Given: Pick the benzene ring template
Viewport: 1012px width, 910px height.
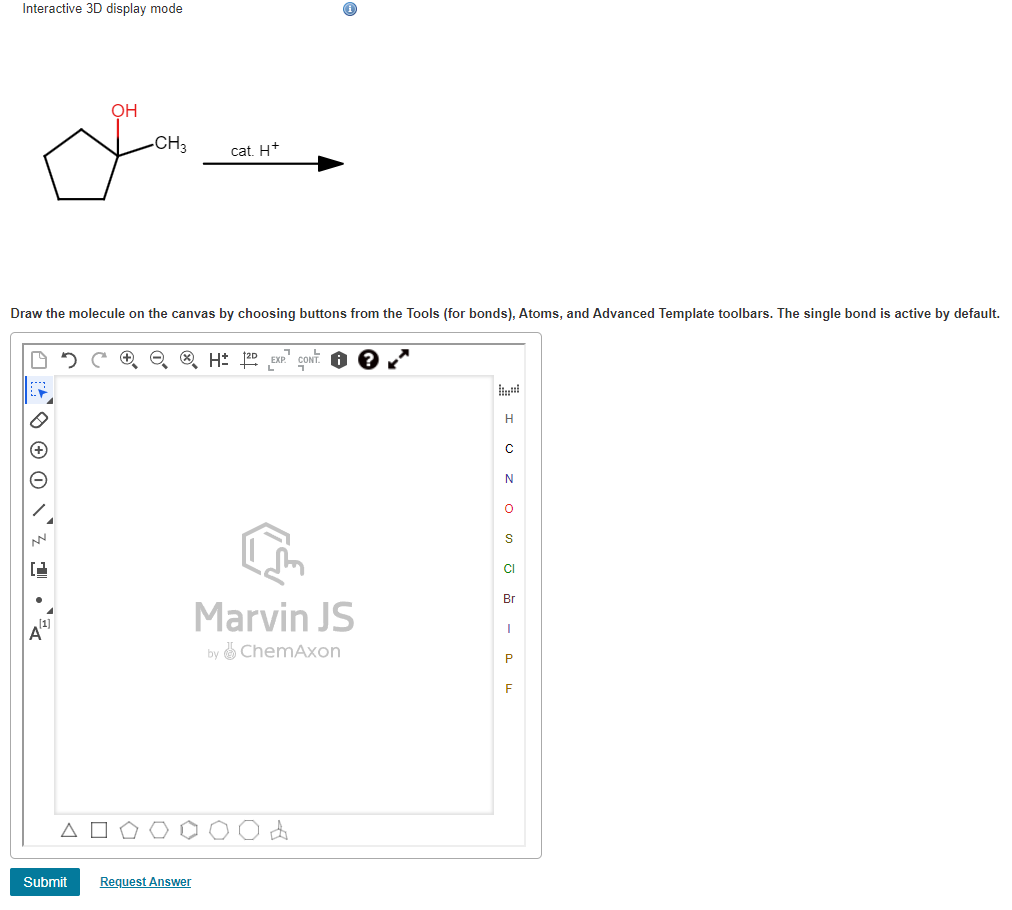Looking at the screenshot, I should pos(189,830).
